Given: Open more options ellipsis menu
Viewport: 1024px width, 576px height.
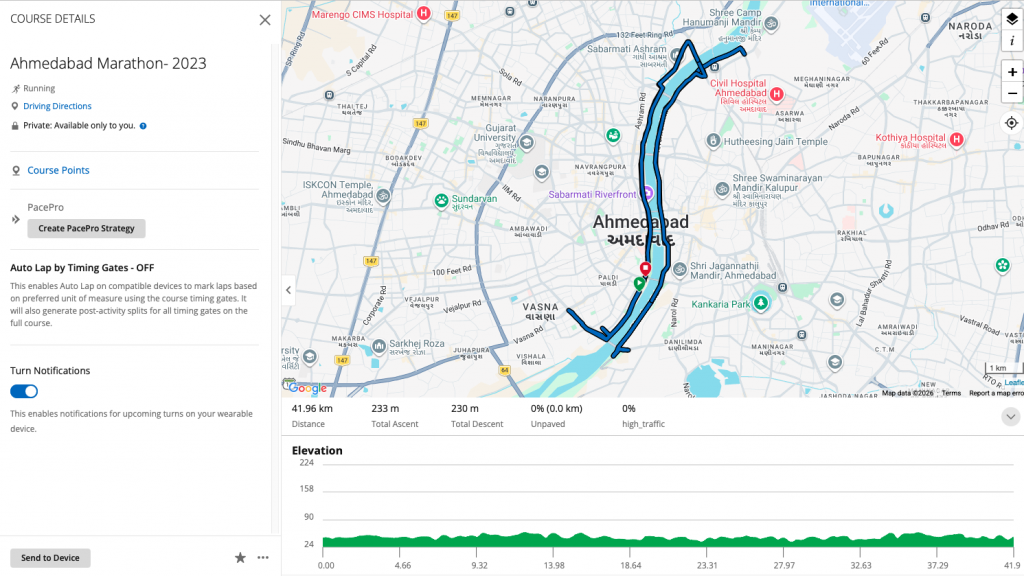Looking at the screenshot, I should (x=263, y=558).
